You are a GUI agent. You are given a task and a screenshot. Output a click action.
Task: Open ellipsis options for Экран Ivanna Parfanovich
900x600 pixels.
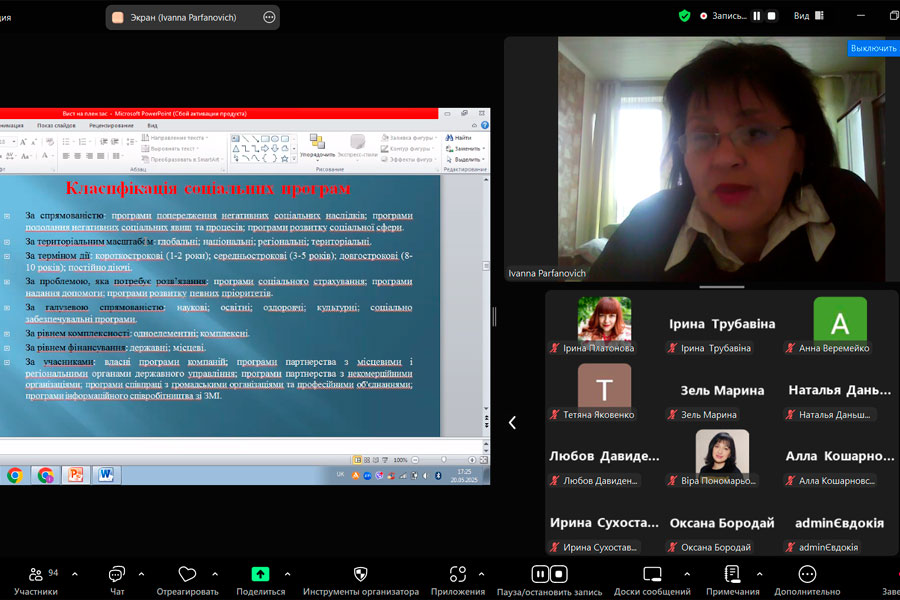pos(269,17)
